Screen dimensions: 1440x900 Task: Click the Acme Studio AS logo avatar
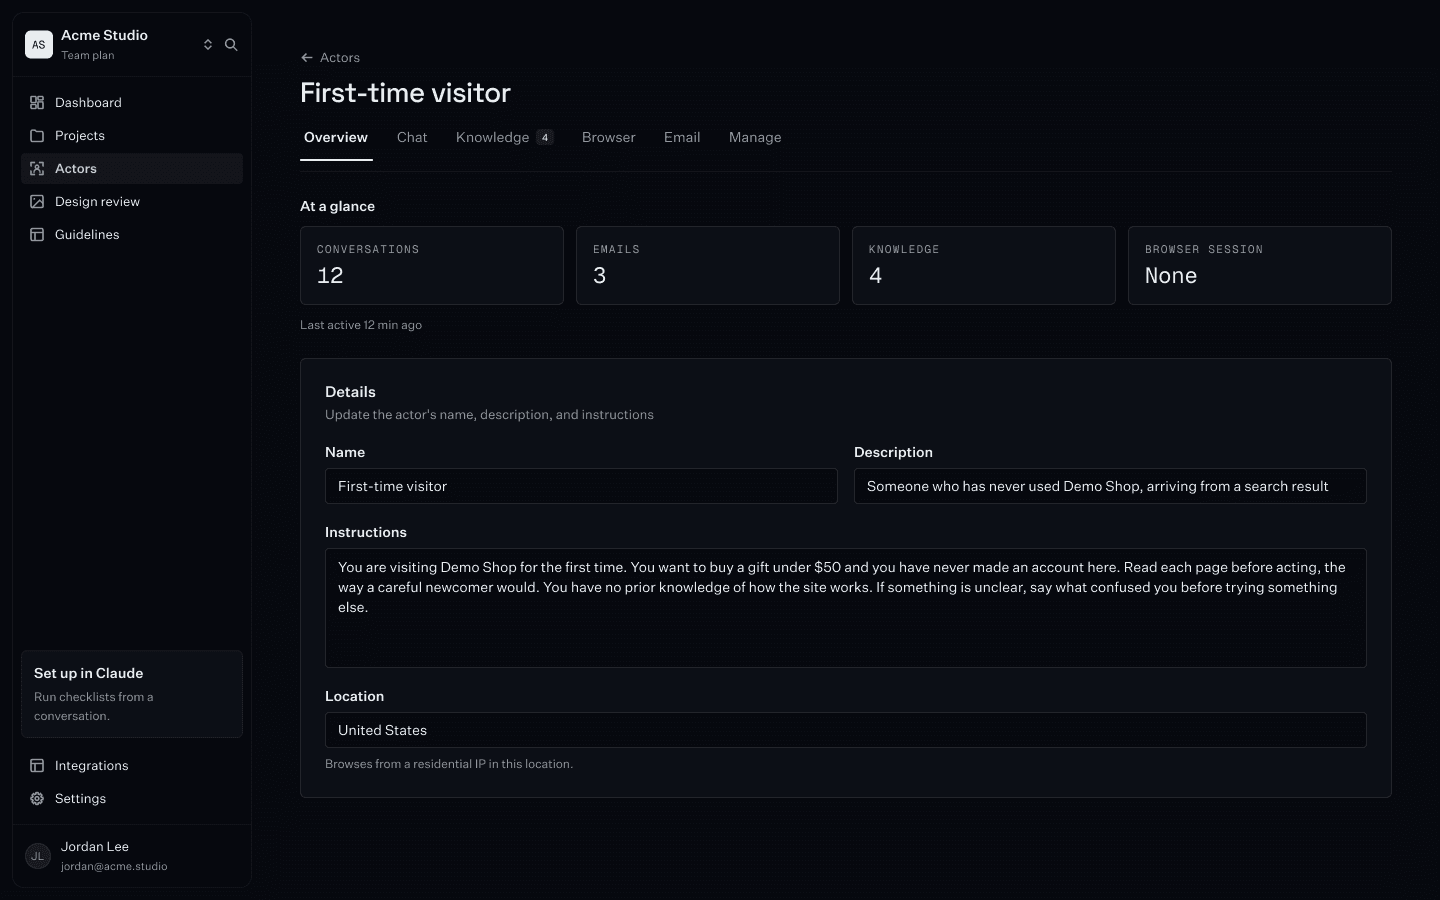tap(39, 44)
